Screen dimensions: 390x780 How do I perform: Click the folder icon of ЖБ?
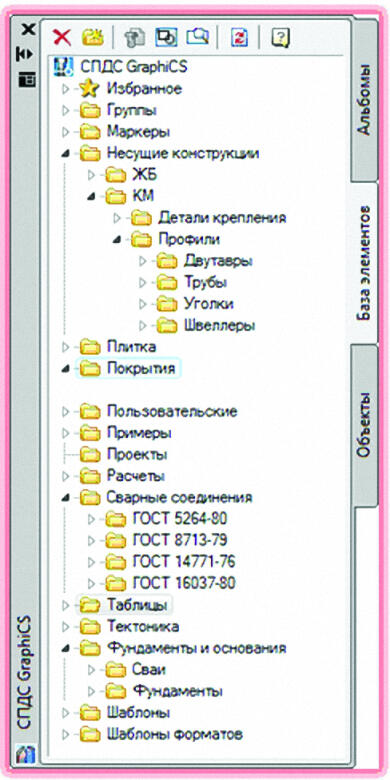click(115, 175)
